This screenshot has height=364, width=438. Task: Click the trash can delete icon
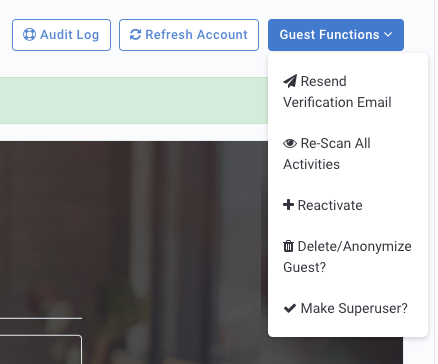pos(288,246)
